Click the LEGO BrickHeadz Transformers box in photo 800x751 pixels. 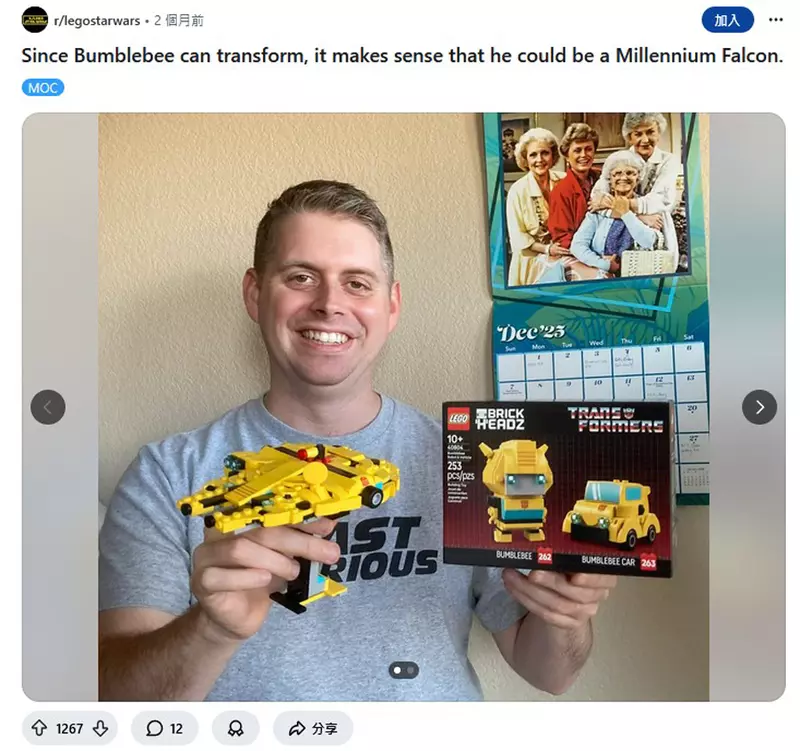tap(558, 489)
